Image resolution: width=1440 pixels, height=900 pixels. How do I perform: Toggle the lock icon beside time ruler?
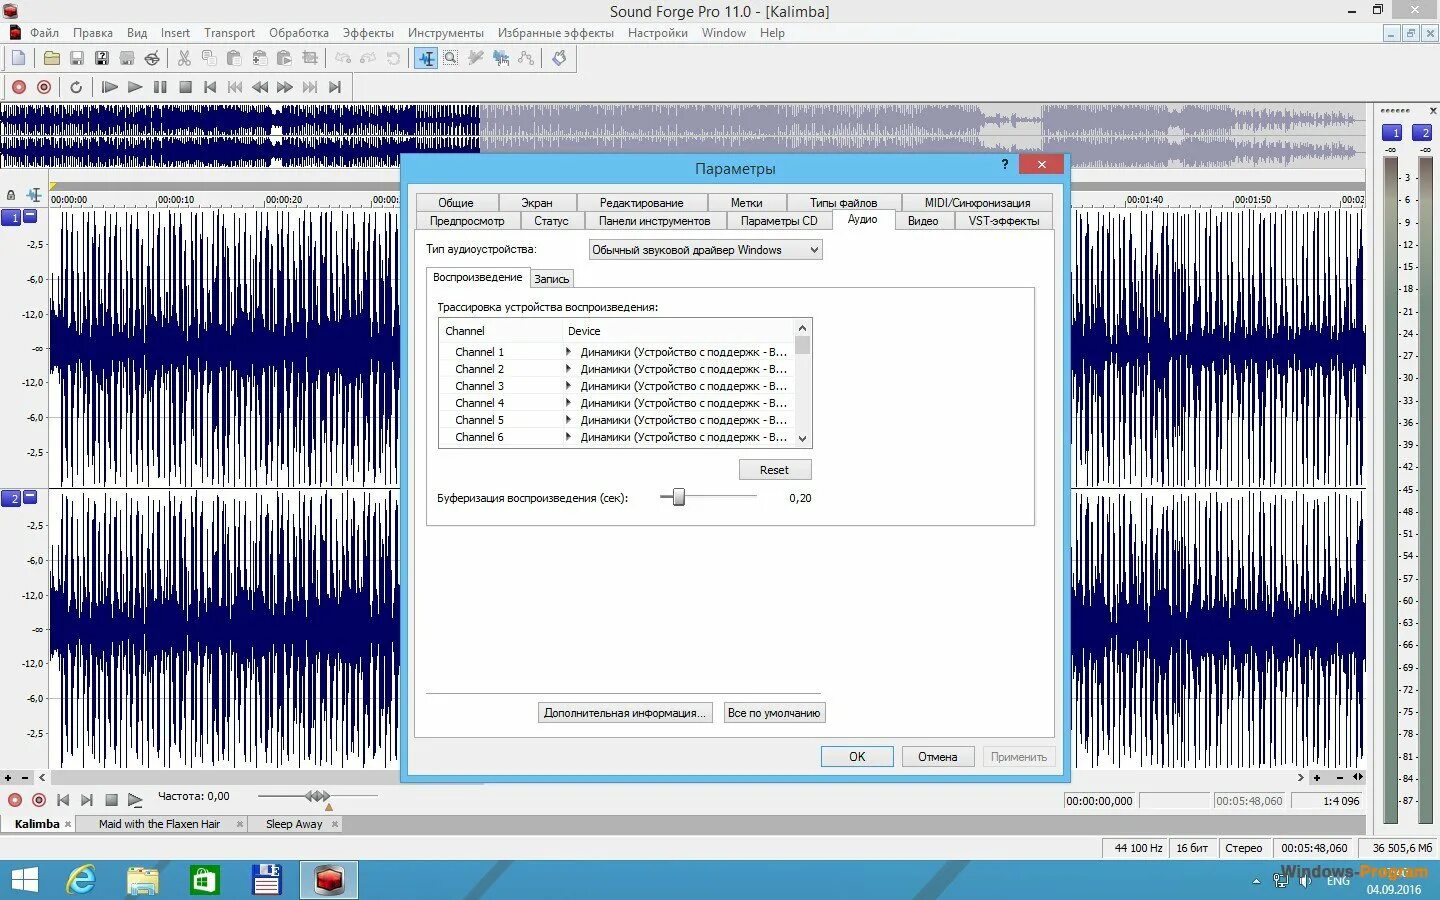11,196
